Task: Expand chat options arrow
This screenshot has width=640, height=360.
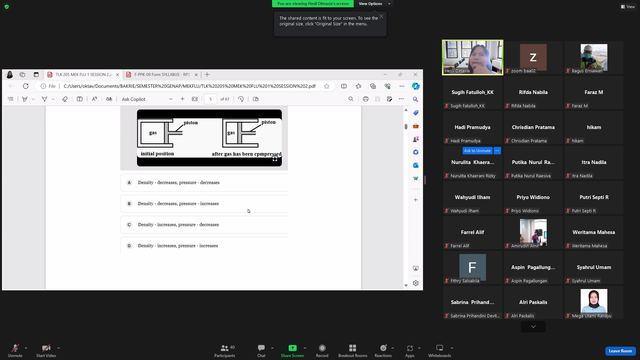Action: click(272, 348)
